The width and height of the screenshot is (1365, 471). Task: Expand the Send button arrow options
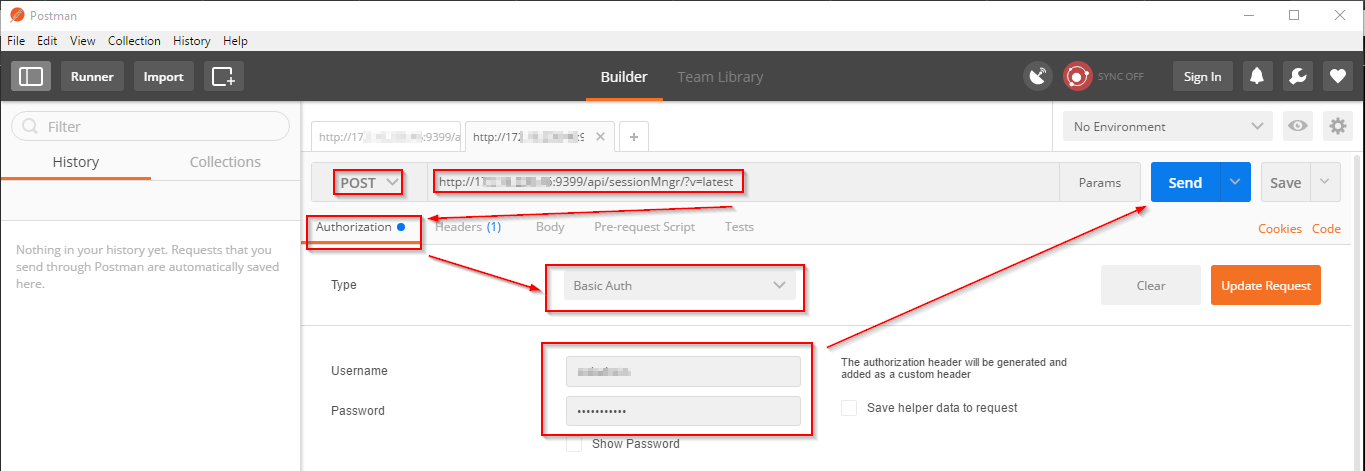click(1235, 182)
